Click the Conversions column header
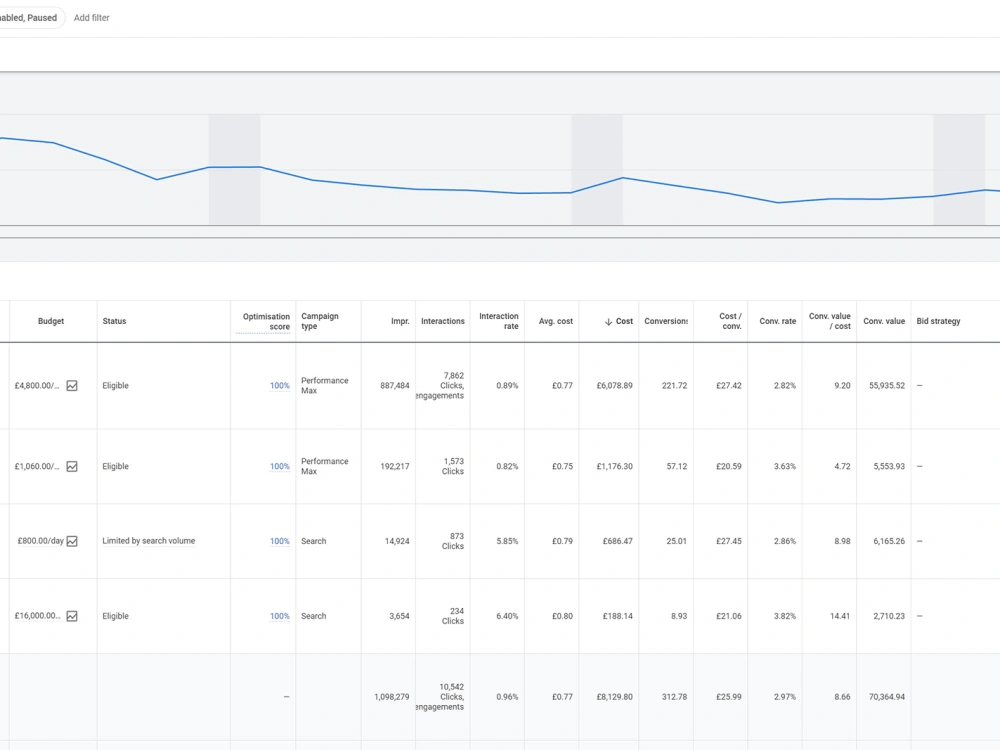The image size is (1000, 750). coord(666,321)
